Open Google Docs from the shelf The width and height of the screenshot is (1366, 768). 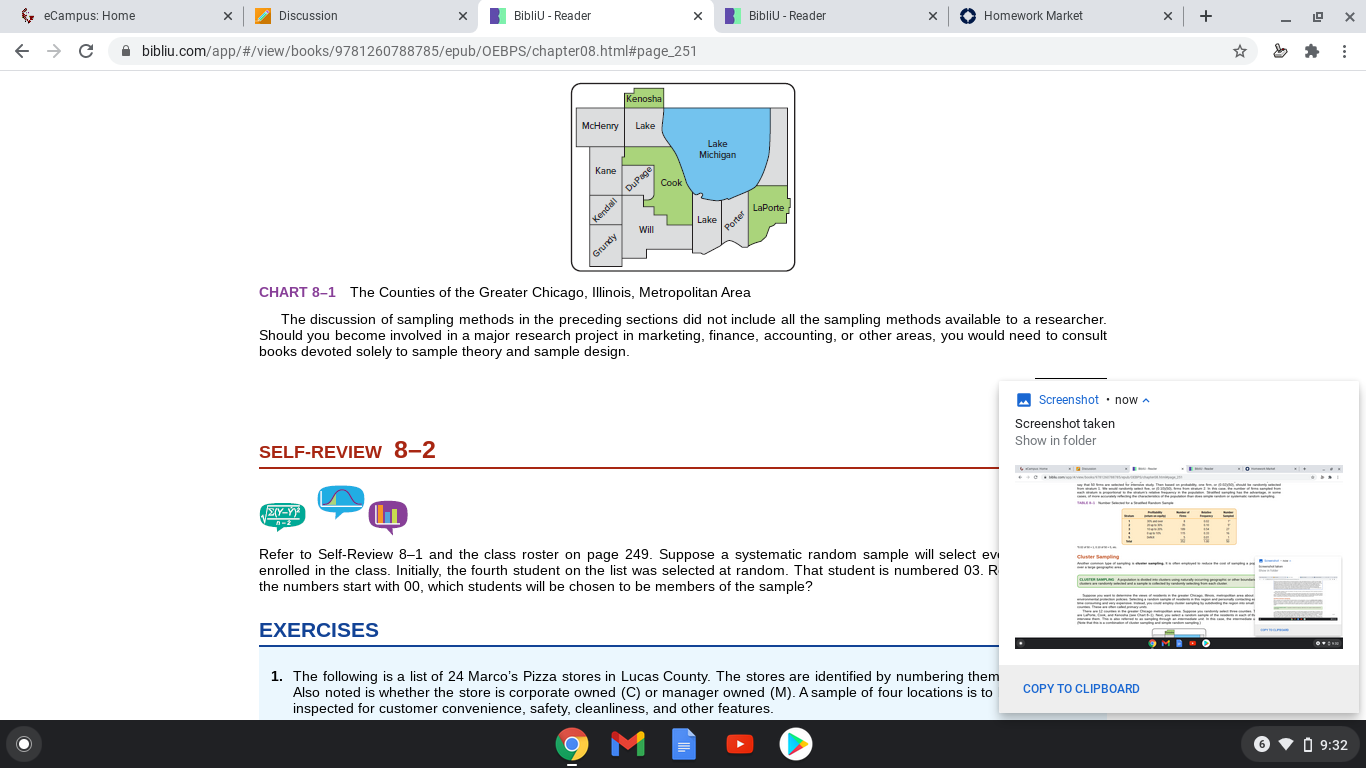[684, 744]
